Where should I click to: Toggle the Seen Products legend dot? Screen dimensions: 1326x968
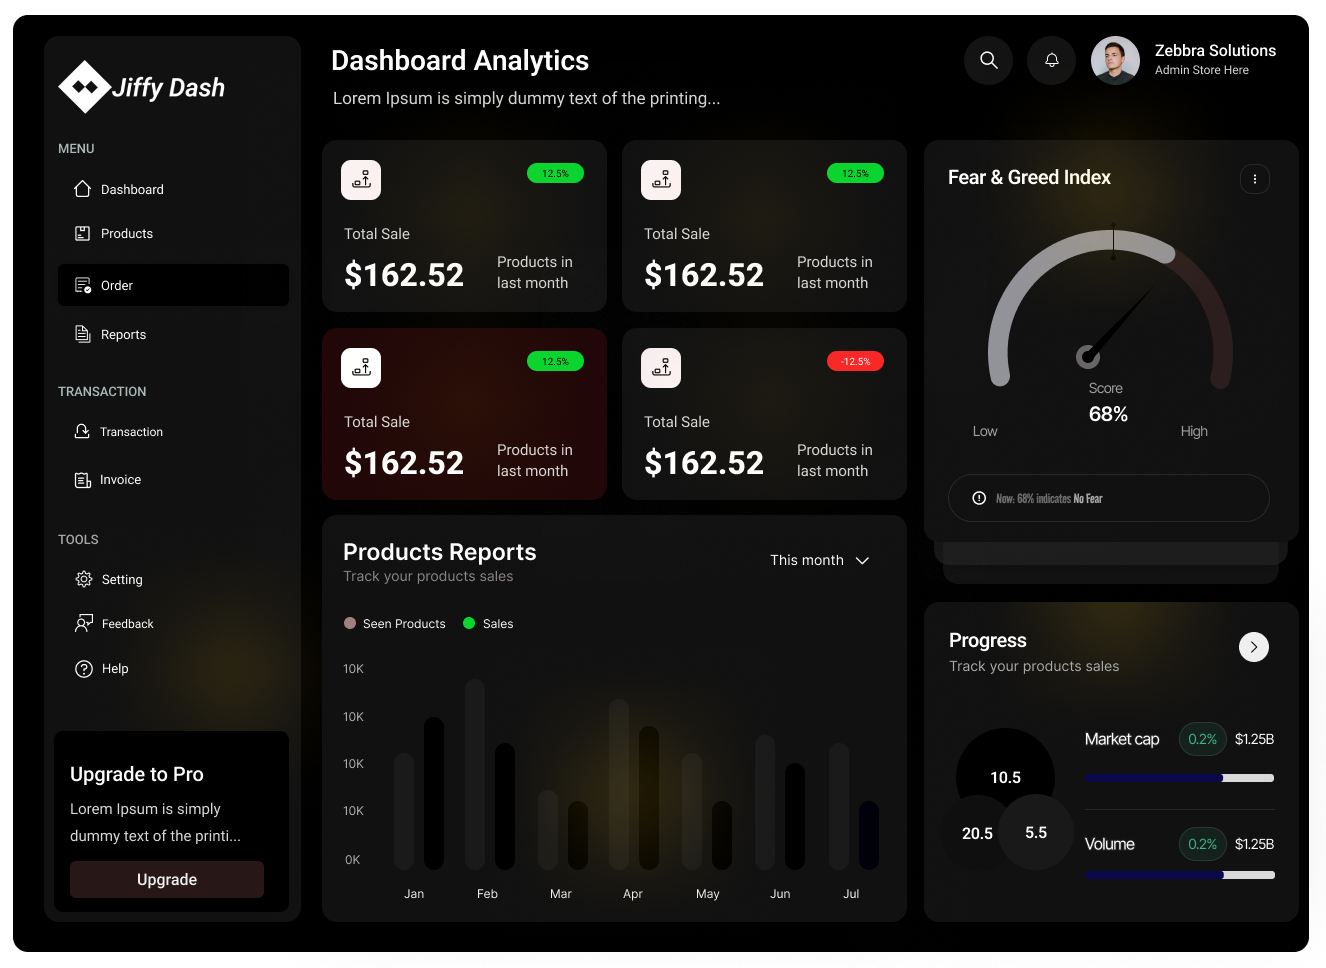350,623
